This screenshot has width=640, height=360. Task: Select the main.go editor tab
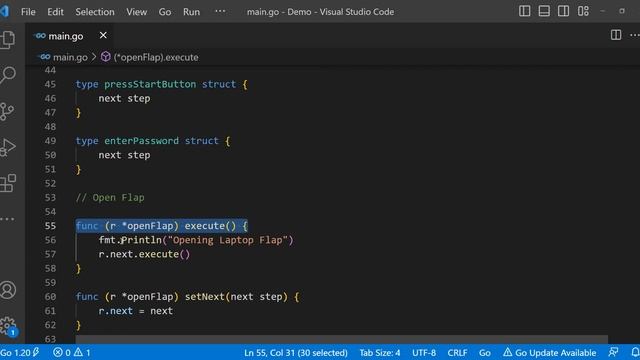pos(69,36)
